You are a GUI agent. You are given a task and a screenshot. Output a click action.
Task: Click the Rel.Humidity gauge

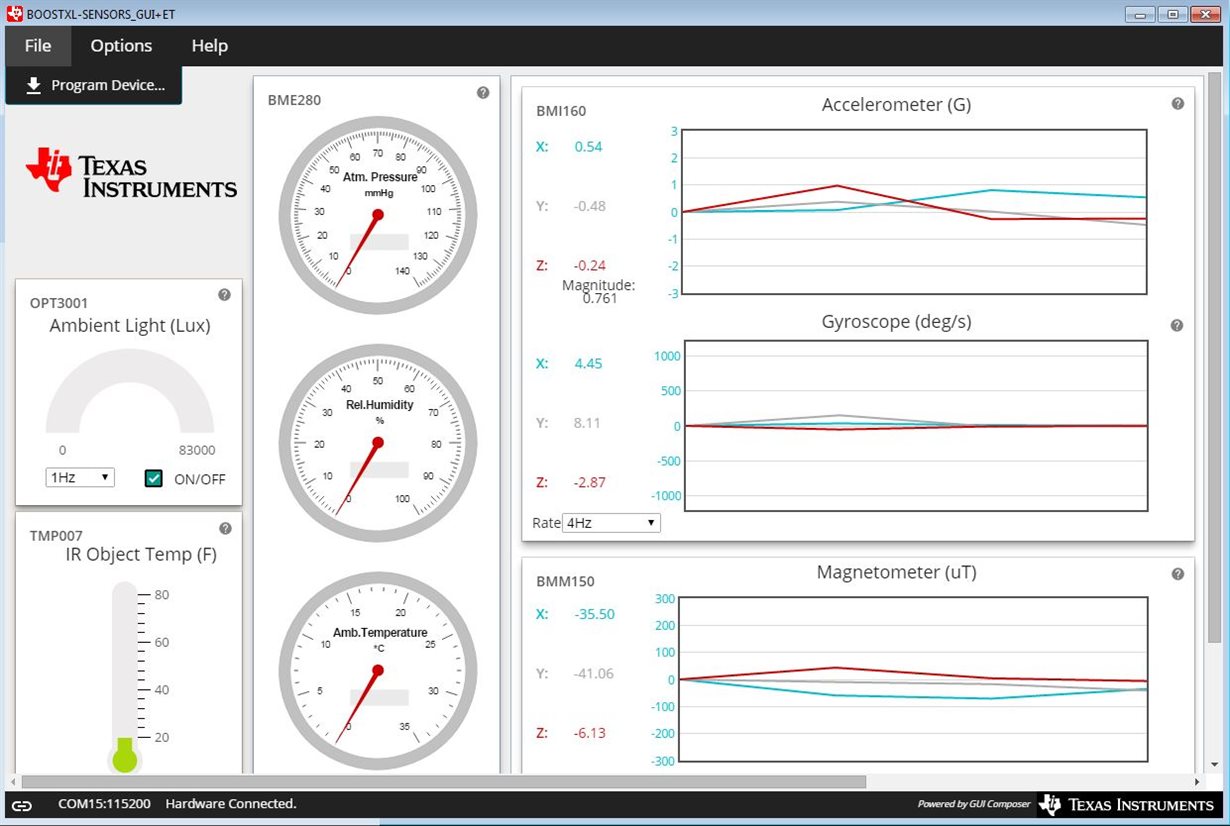click(377, 443)
